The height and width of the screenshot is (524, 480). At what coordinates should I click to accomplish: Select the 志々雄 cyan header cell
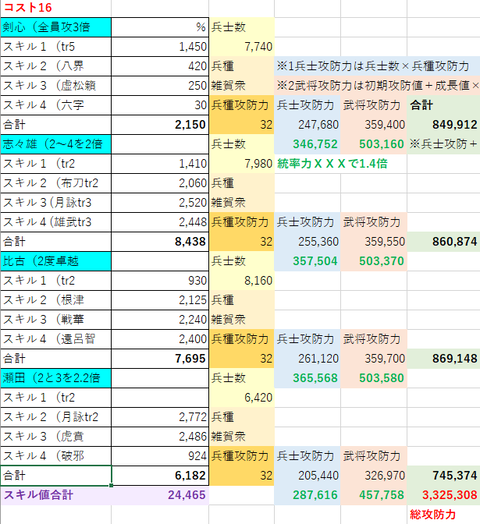coord(56,144)
